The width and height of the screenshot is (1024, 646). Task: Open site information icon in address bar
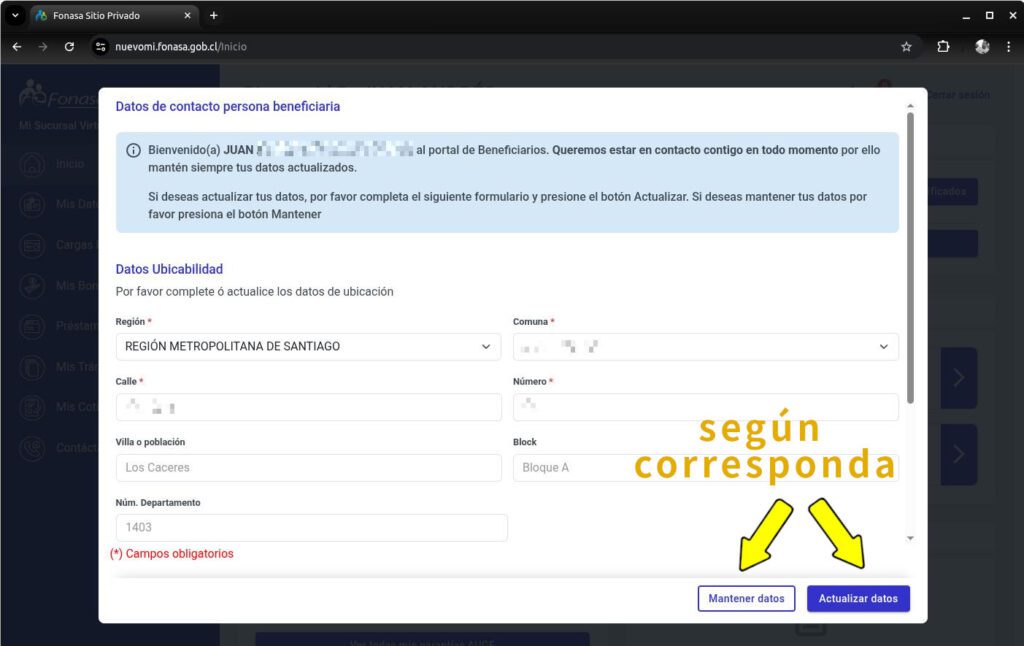point(101,47)
